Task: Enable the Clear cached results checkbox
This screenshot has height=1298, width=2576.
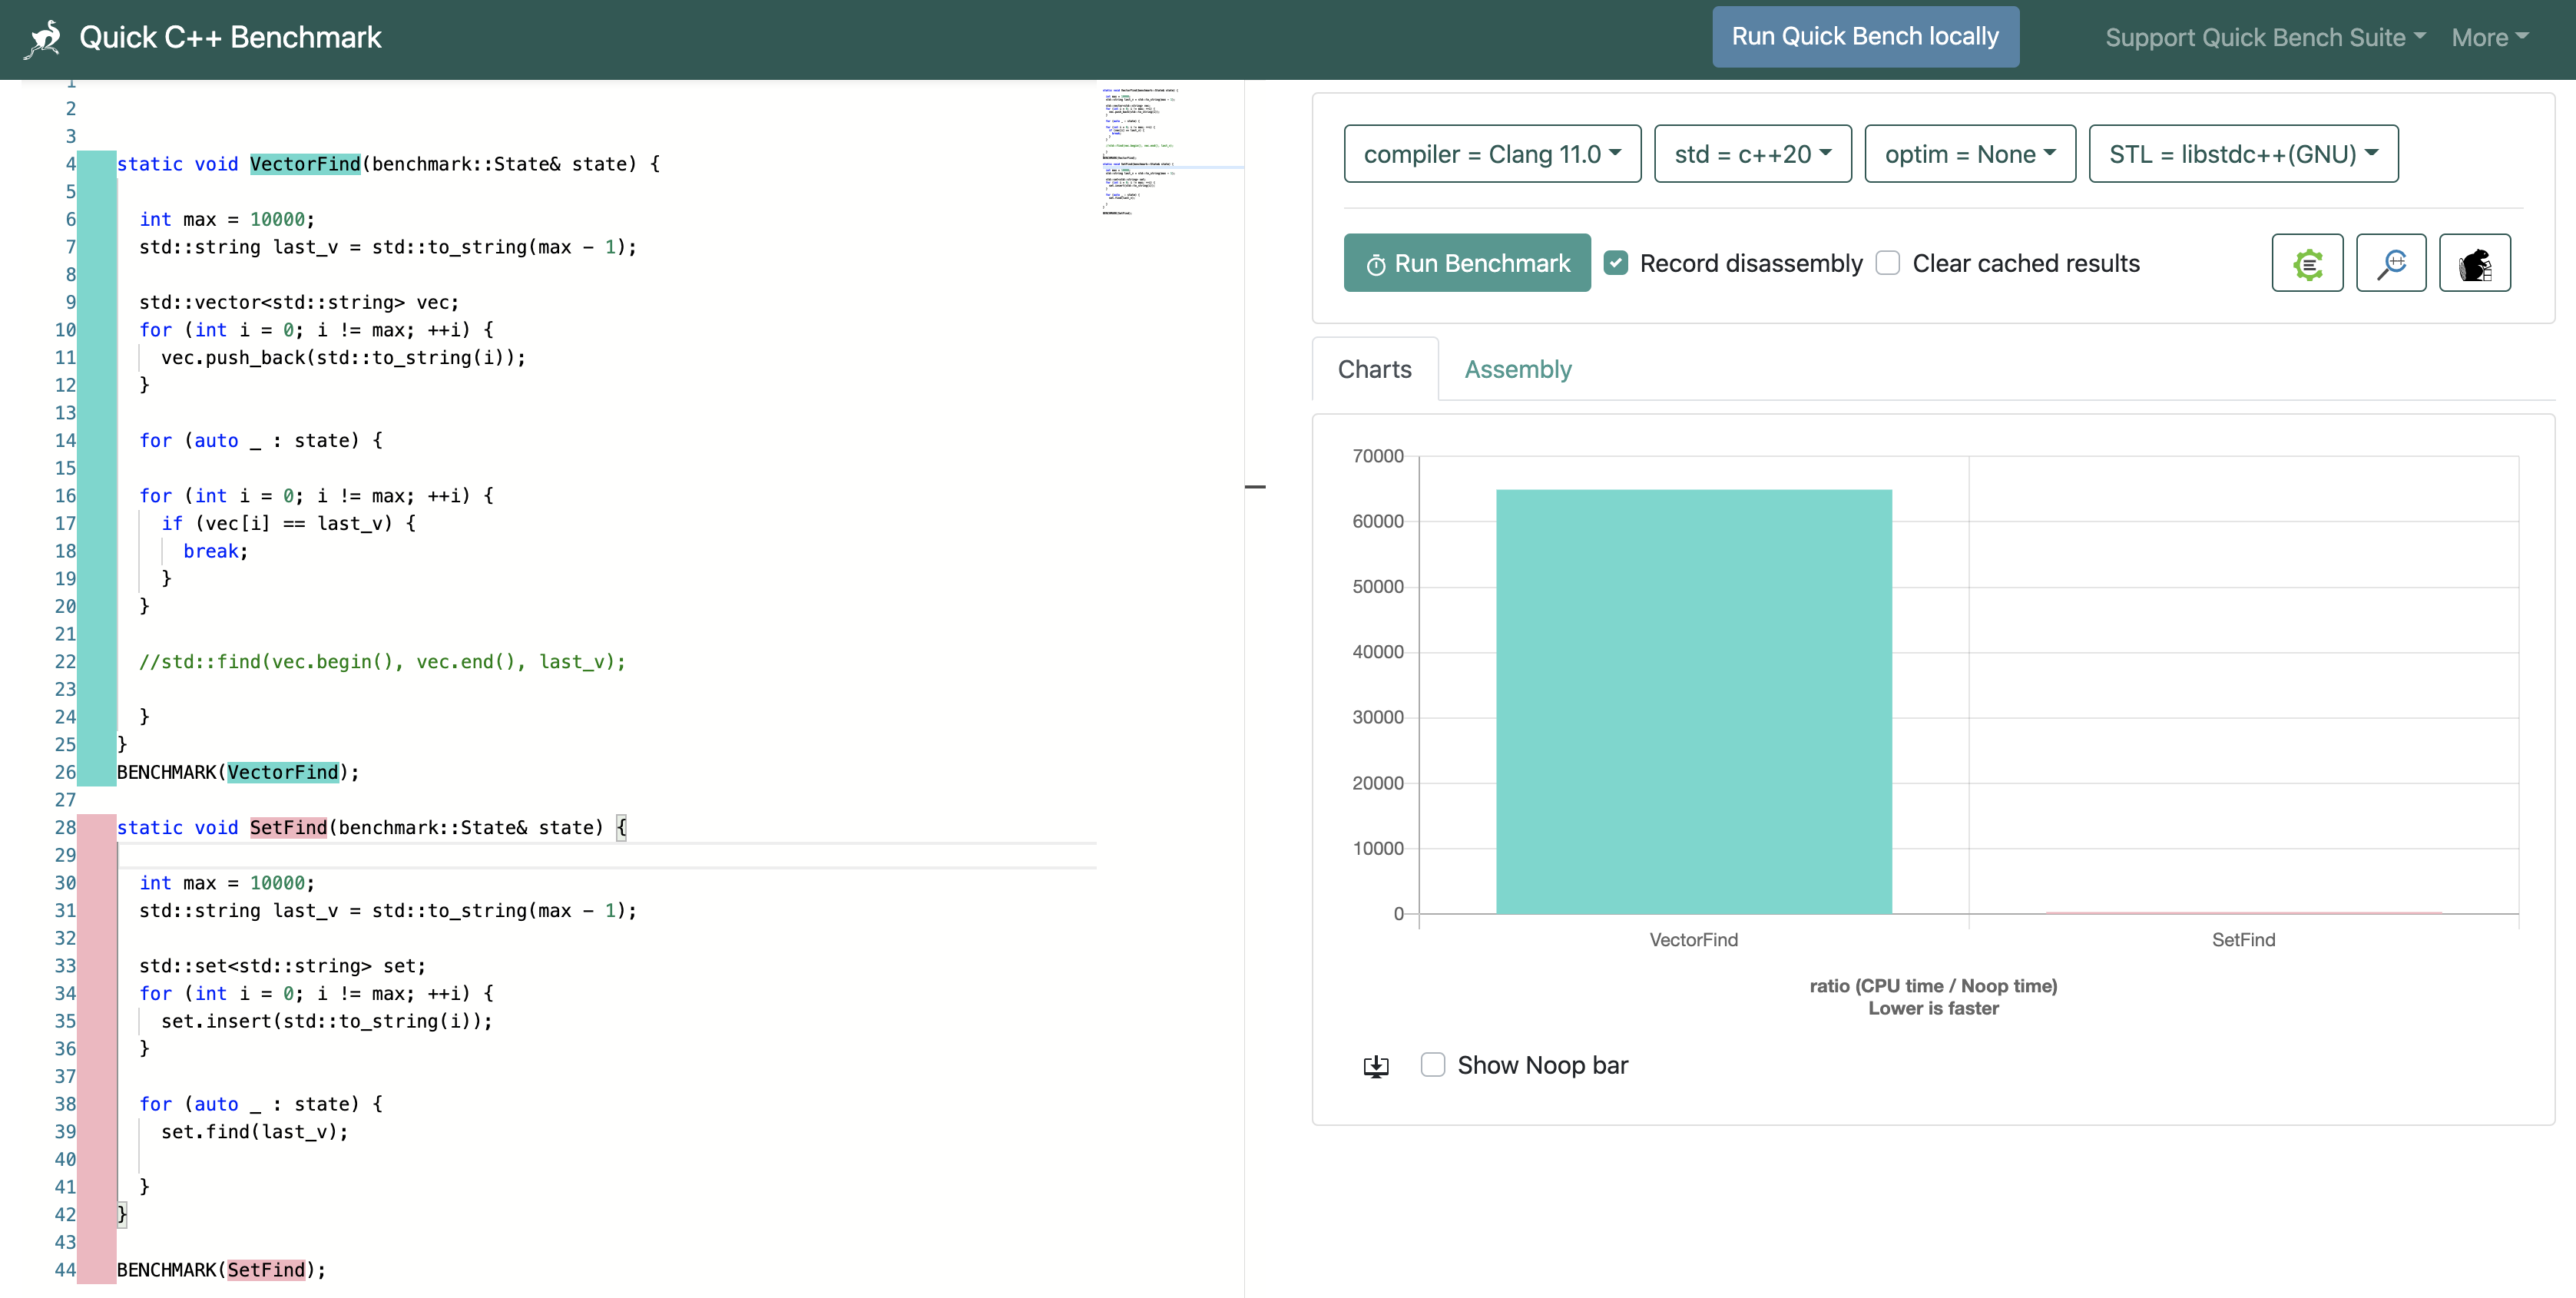Action: point(1888,263)
